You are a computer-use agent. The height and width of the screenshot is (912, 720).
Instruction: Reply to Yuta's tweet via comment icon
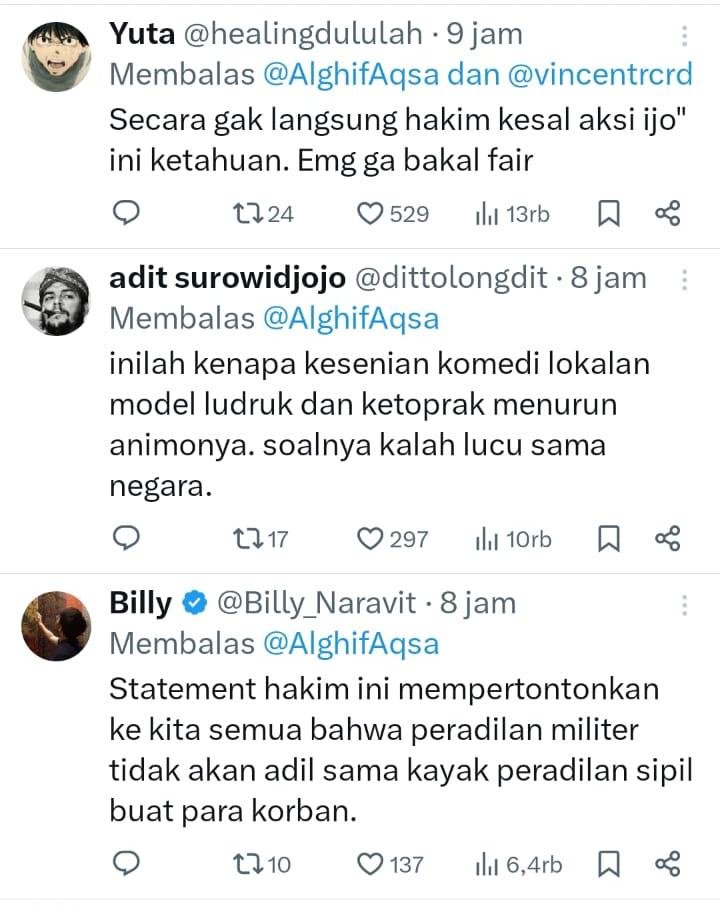click(126, 213)
